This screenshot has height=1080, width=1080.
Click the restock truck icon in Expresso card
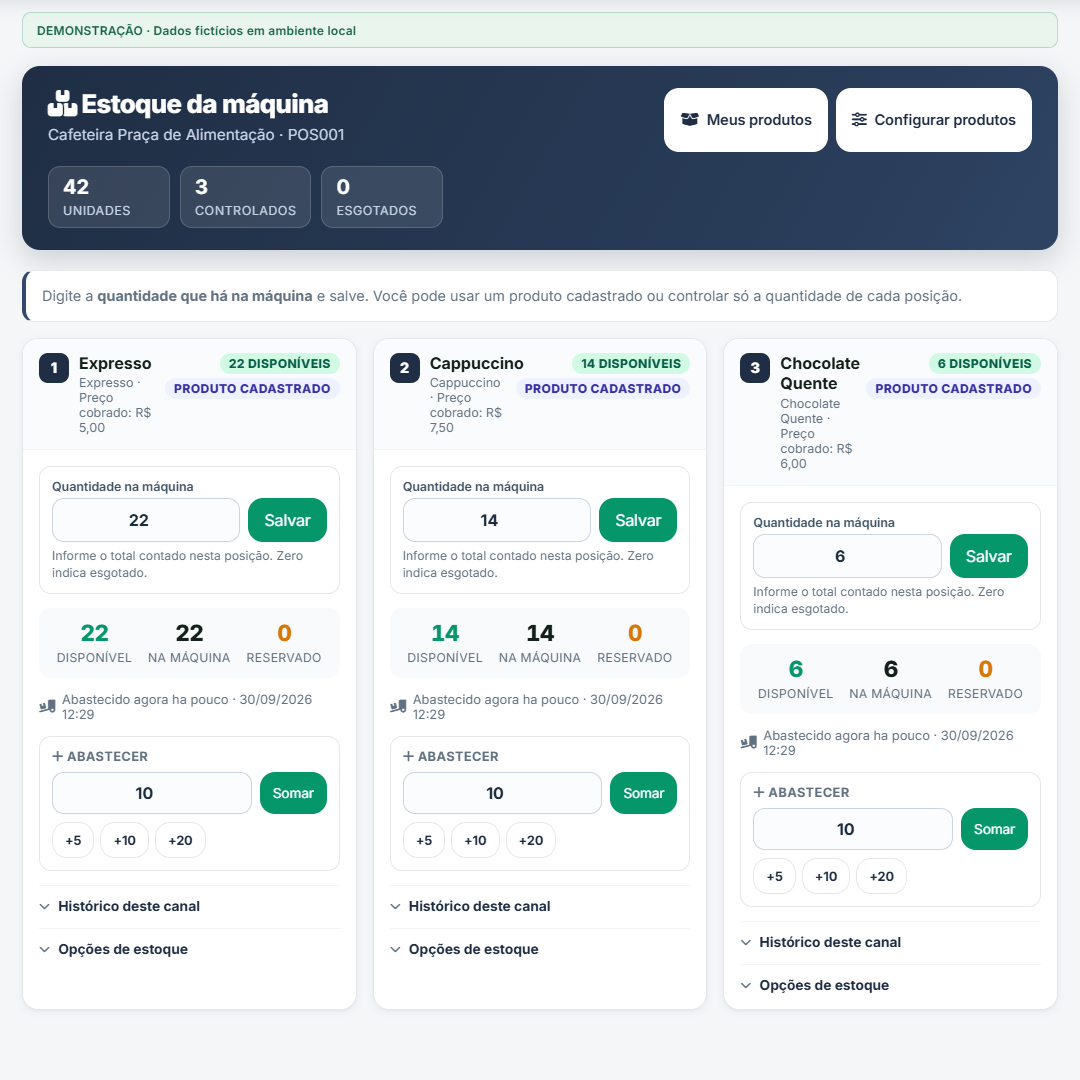pos(48,707)
